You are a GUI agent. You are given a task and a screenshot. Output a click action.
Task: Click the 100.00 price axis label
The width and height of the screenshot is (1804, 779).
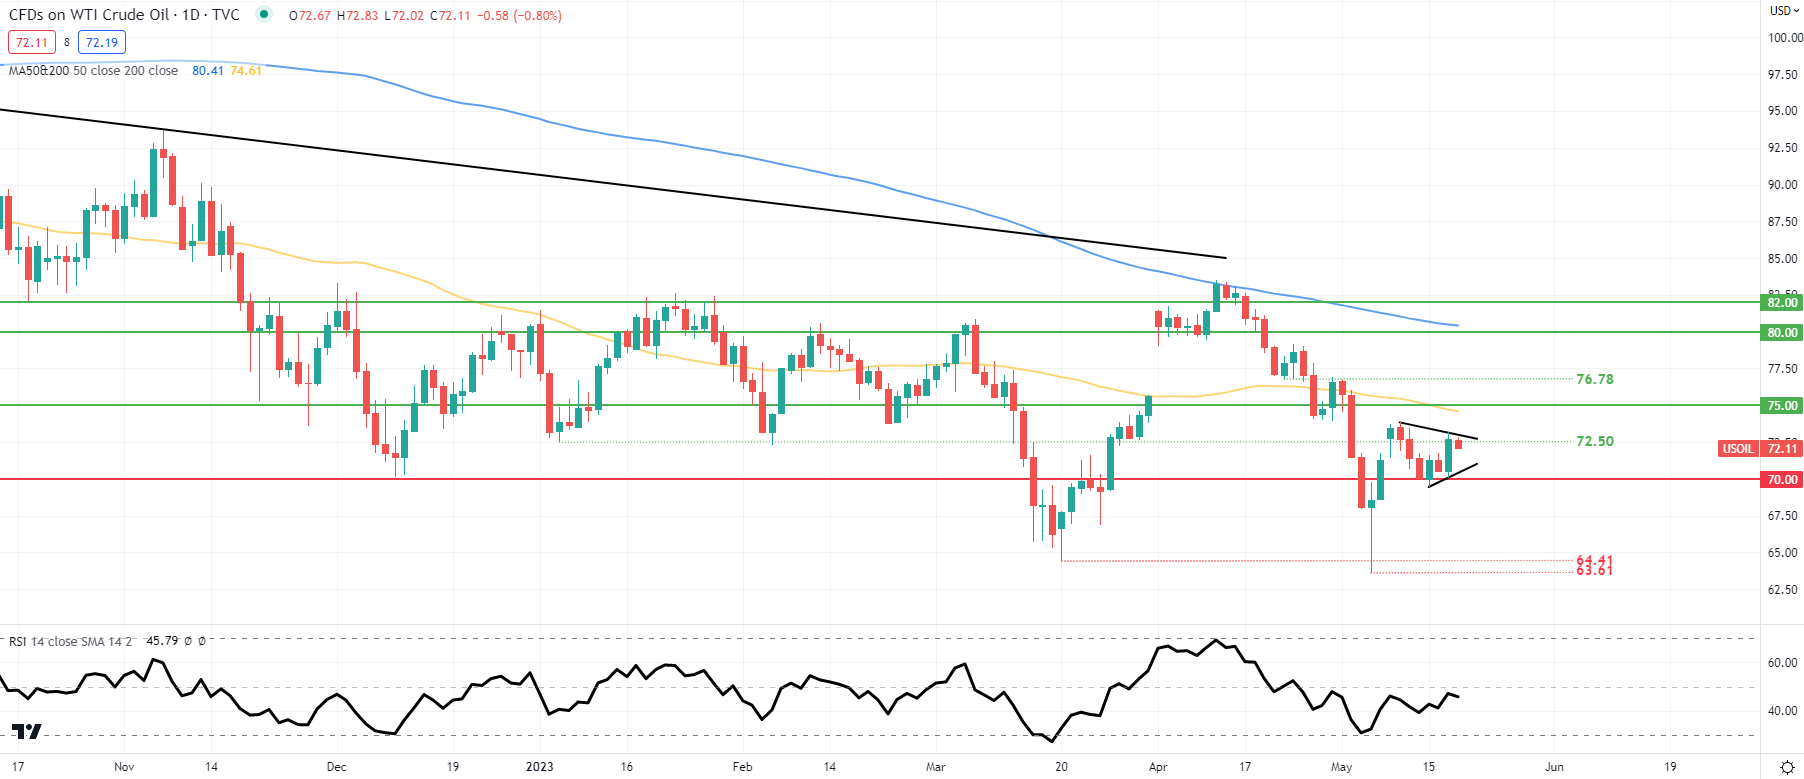pos(1785,38)
